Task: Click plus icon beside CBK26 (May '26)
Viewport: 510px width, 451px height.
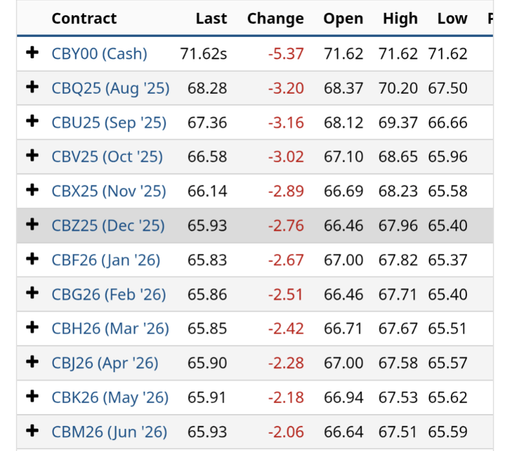Action: click(32, 397)
